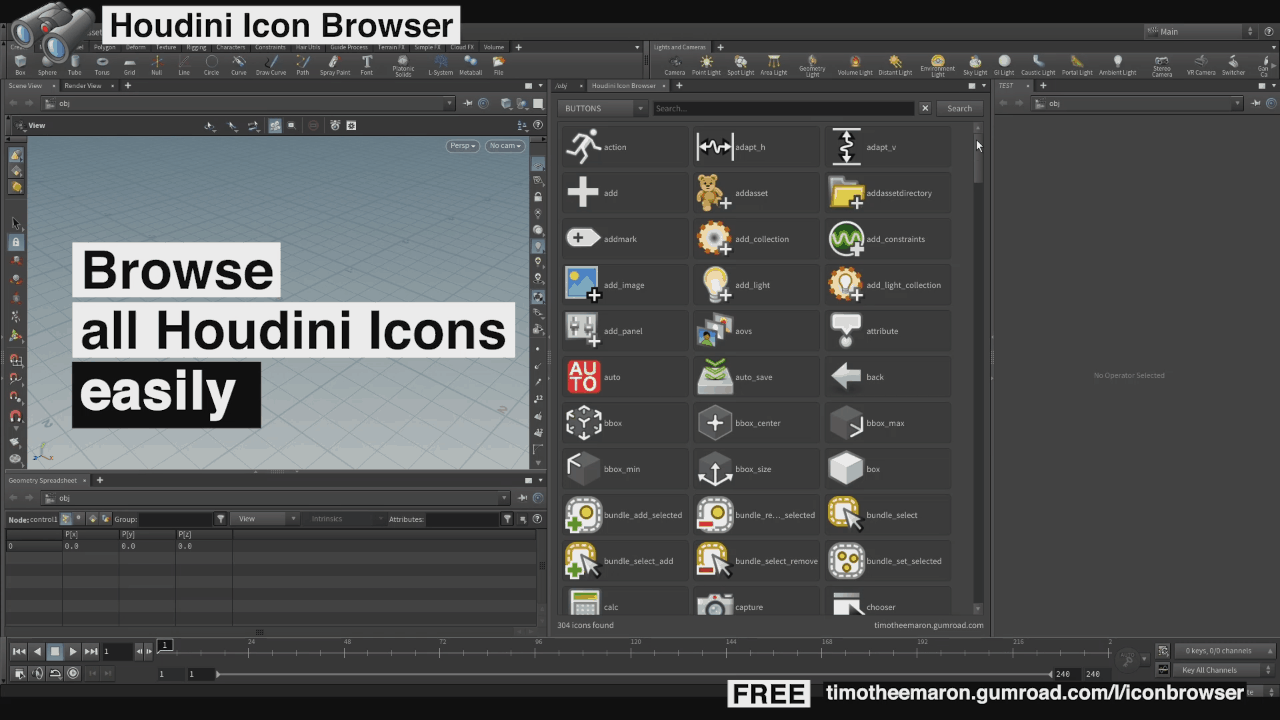Pick the adapt_h icon tile

tap(756, 147)
